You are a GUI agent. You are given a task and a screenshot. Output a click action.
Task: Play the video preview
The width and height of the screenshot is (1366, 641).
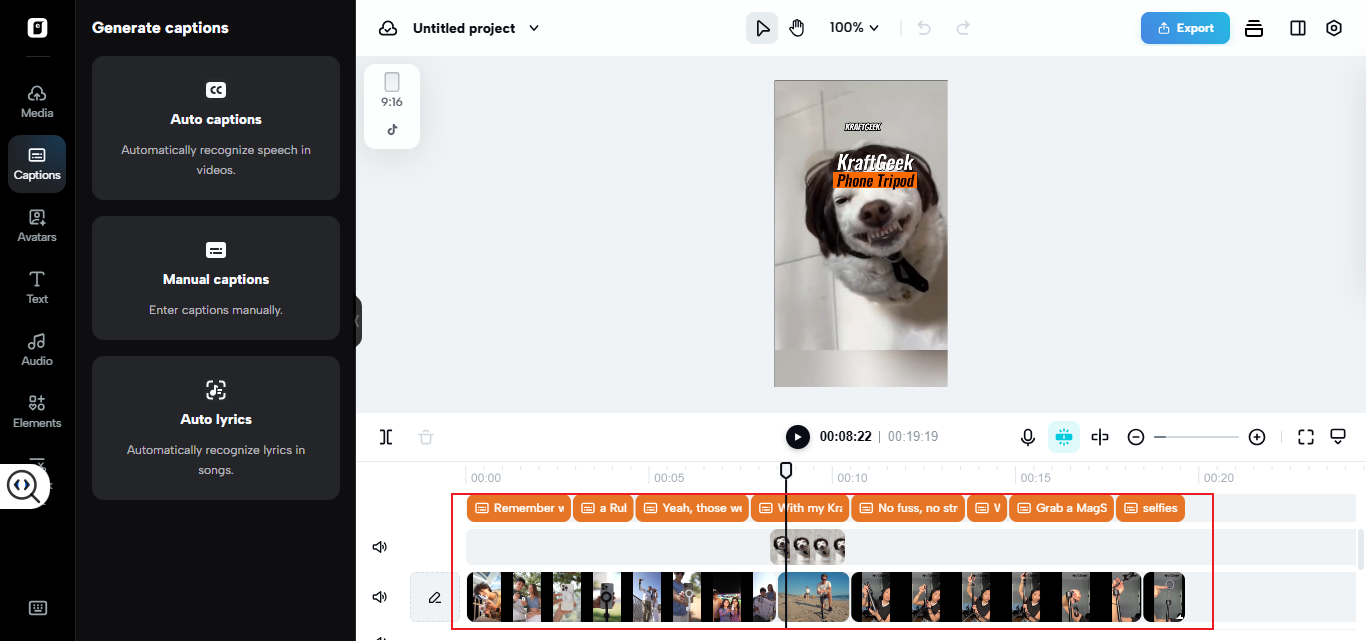pos(797,437)
